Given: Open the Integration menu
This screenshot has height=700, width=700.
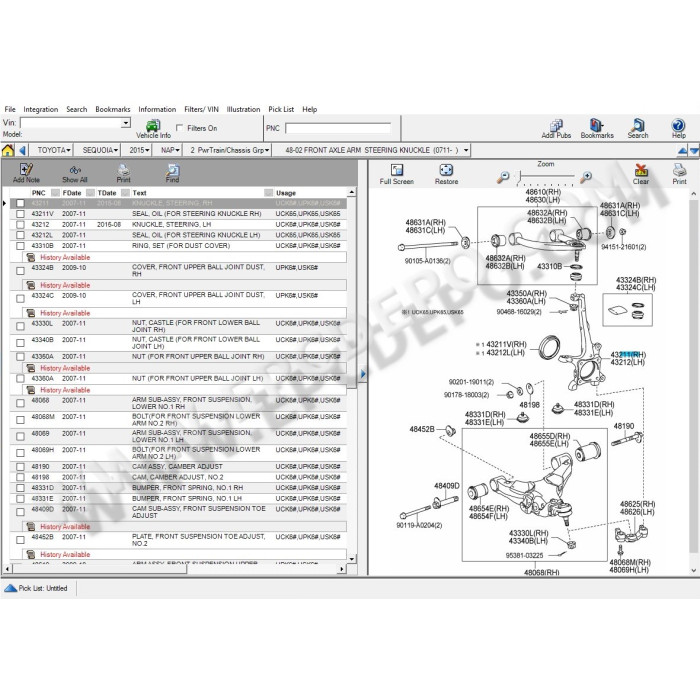Looking at the screenshot, I should click(x=41, y=109).
